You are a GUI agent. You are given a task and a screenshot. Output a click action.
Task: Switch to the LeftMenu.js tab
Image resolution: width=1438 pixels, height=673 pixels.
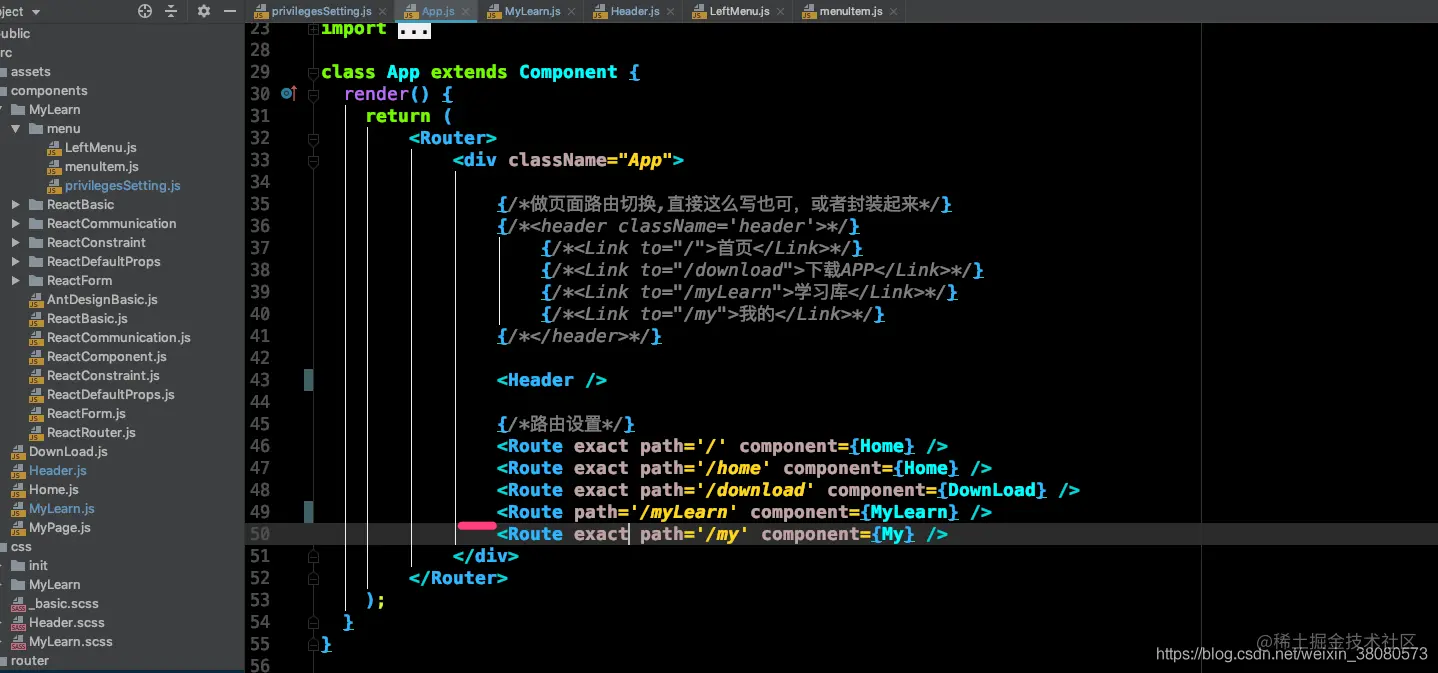pos(739,11)
